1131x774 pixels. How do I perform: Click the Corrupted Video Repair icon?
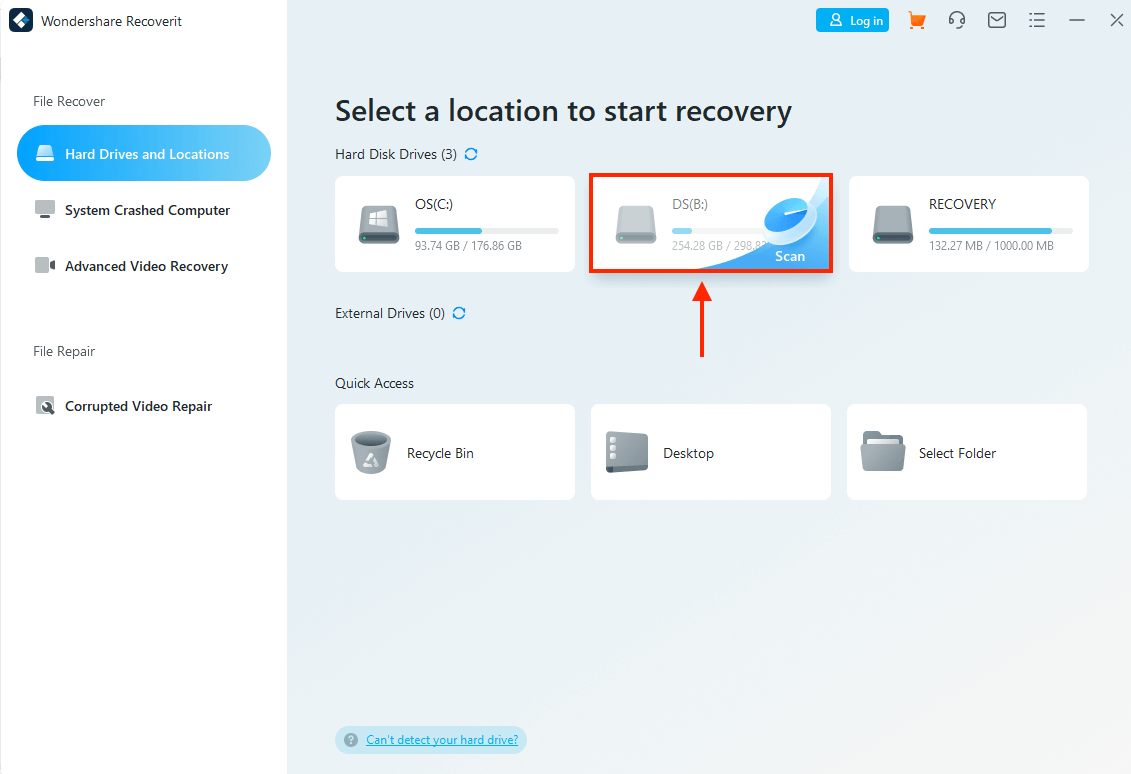45,405
